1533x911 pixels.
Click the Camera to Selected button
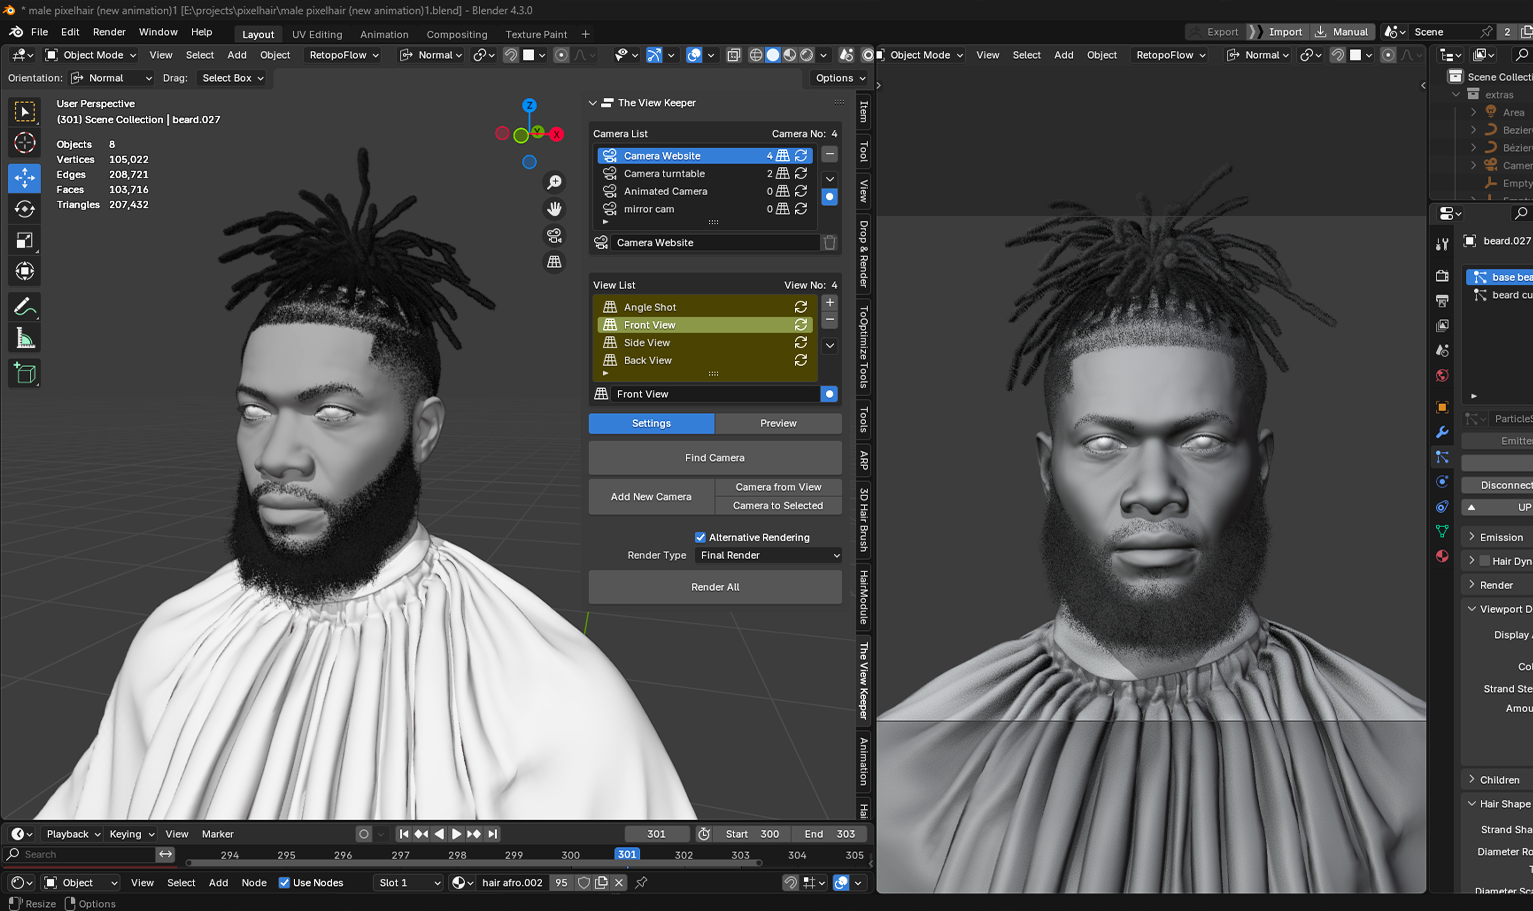778,505
